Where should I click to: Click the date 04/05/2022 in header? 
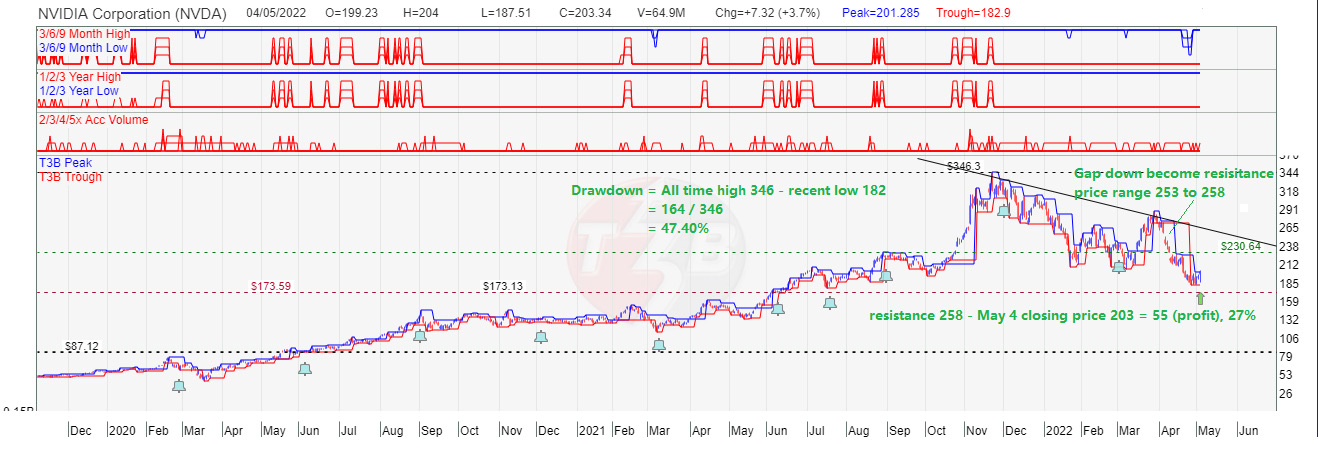277,14
